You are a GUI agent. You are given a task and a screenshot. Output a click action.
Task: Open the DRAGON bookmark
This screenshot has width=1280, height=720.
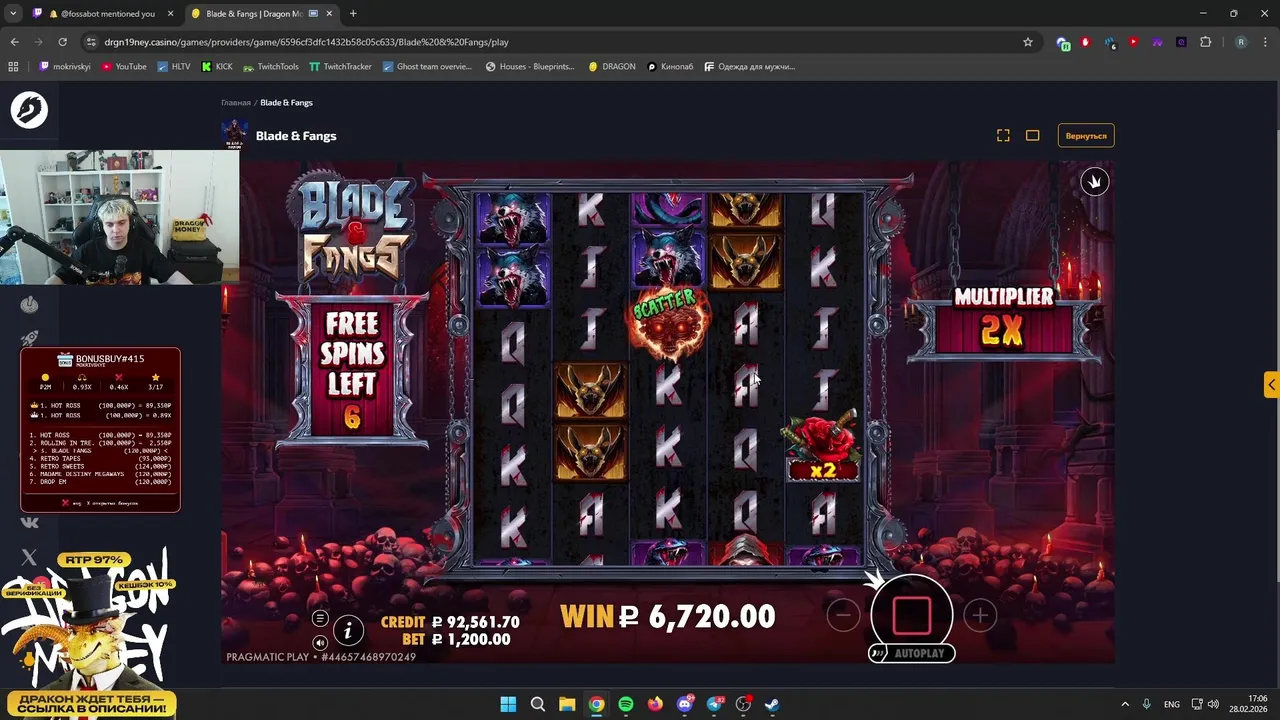[611, 67]
